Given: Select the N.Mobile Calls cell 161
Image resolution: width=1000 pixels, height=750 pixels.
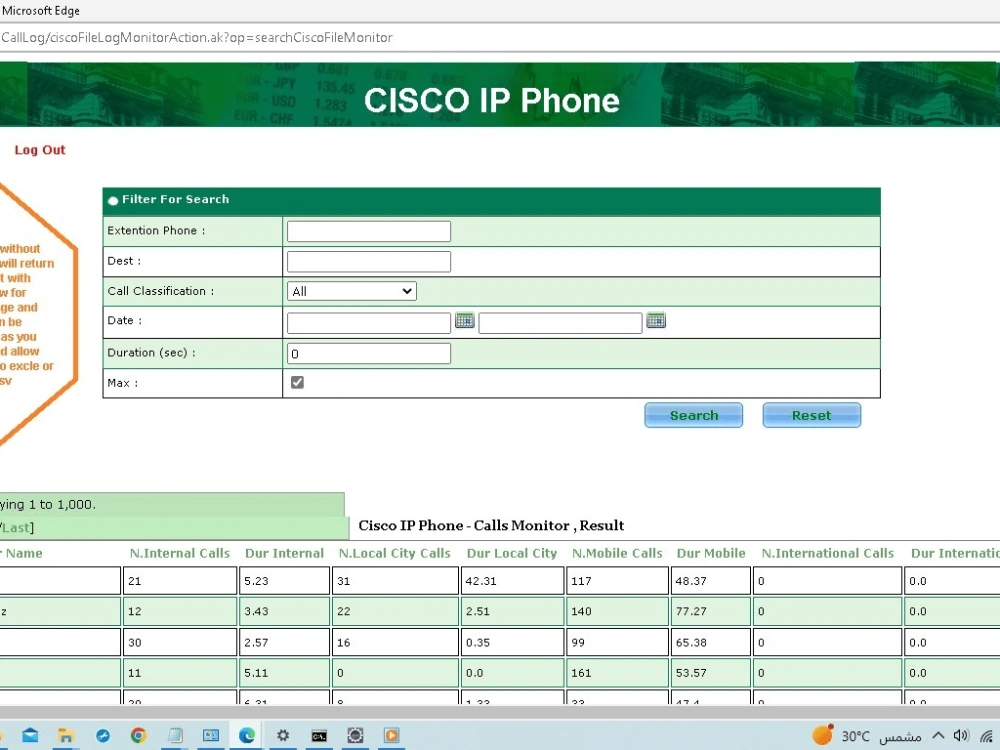Looking at the screenshot, I should point(617,673).
